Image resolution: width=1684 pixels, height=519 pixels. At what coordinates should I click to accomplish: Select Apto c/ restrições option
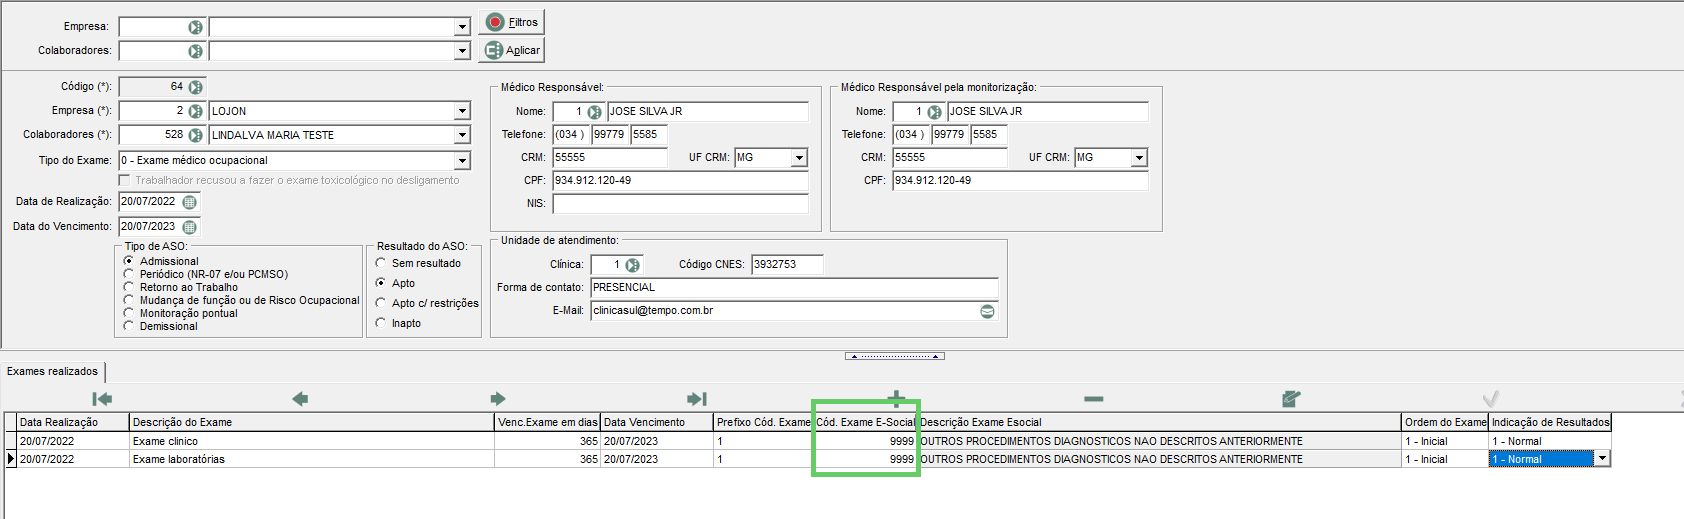380,303
